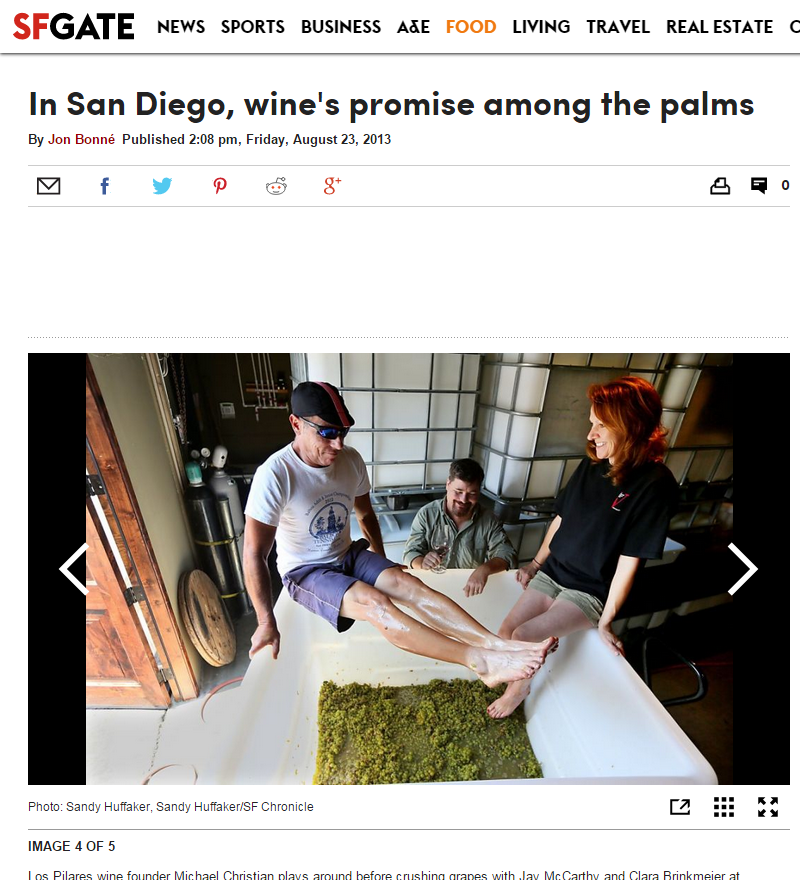
Task: Open the gallery in a popout window
Action: pos(680,807)
